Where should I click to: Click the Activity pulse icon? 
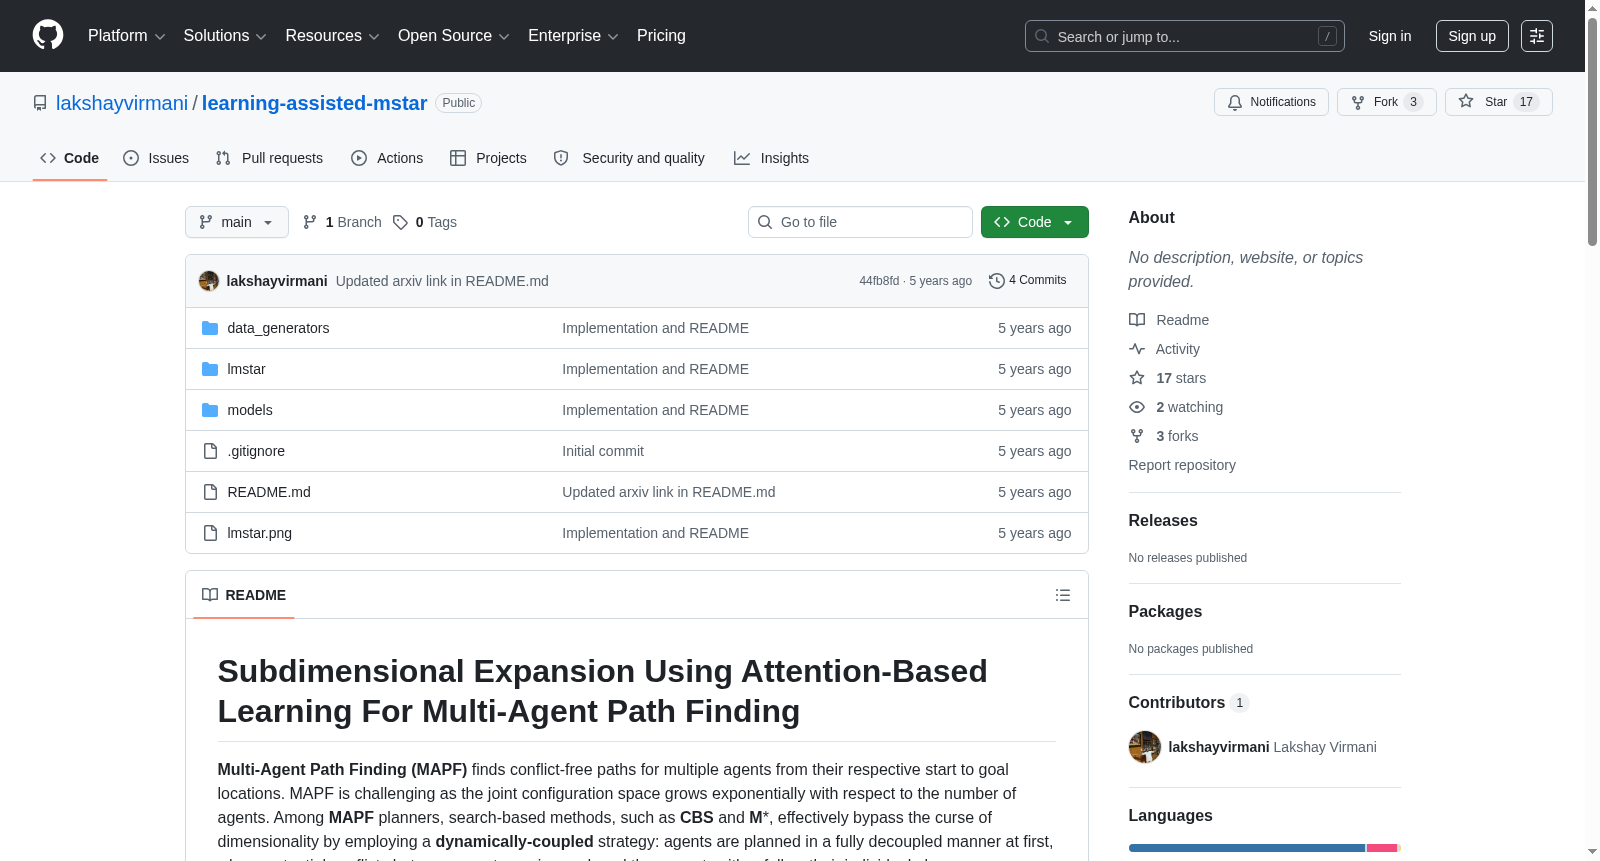pyautogui.click(x=1137, y=349)
